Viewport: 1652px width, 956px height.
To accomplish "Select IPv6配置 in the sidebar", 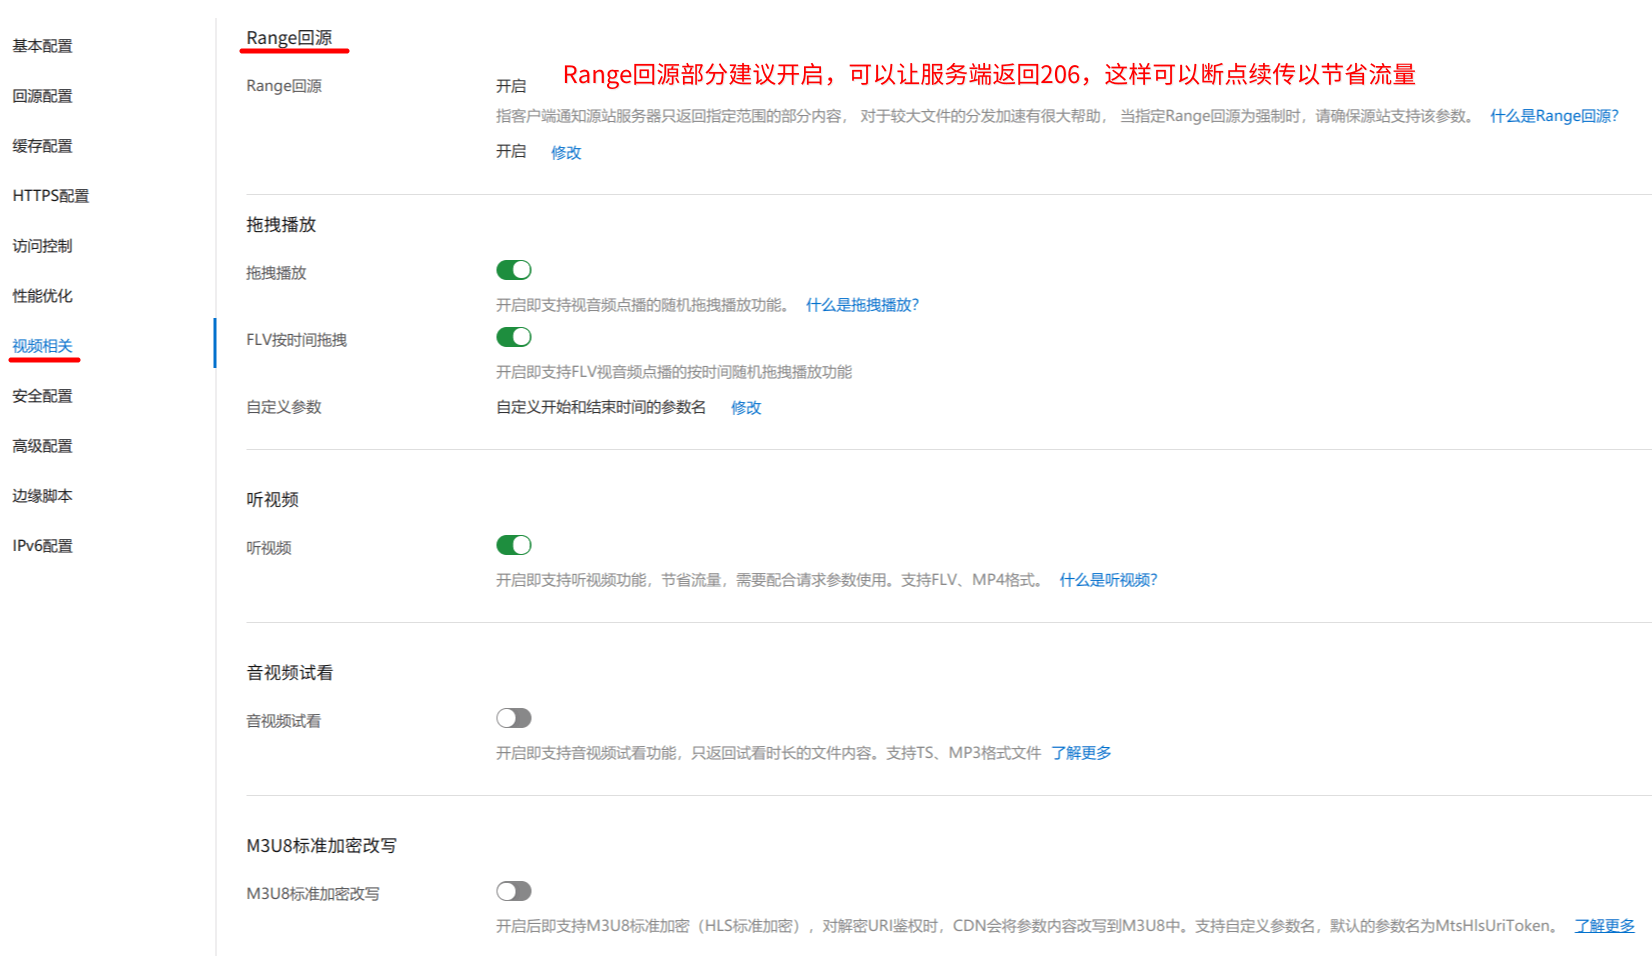I will tap(42, 546).
